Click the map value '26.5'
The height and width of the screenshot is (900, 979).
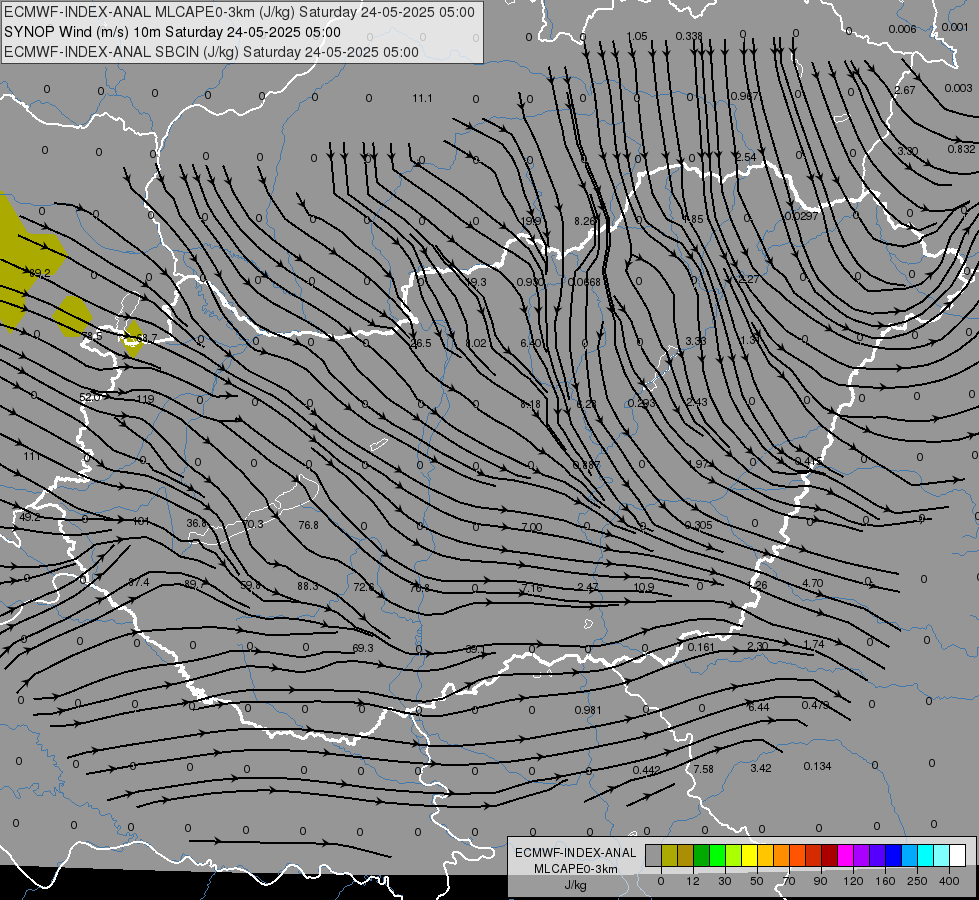tap(421, 344)
